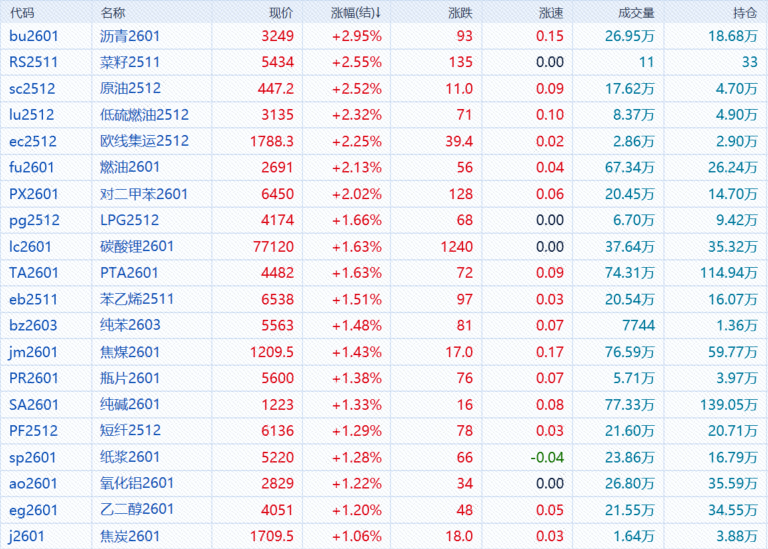Click the 1240 涨跌 value

pyautogui.click(x=456, y=246)
